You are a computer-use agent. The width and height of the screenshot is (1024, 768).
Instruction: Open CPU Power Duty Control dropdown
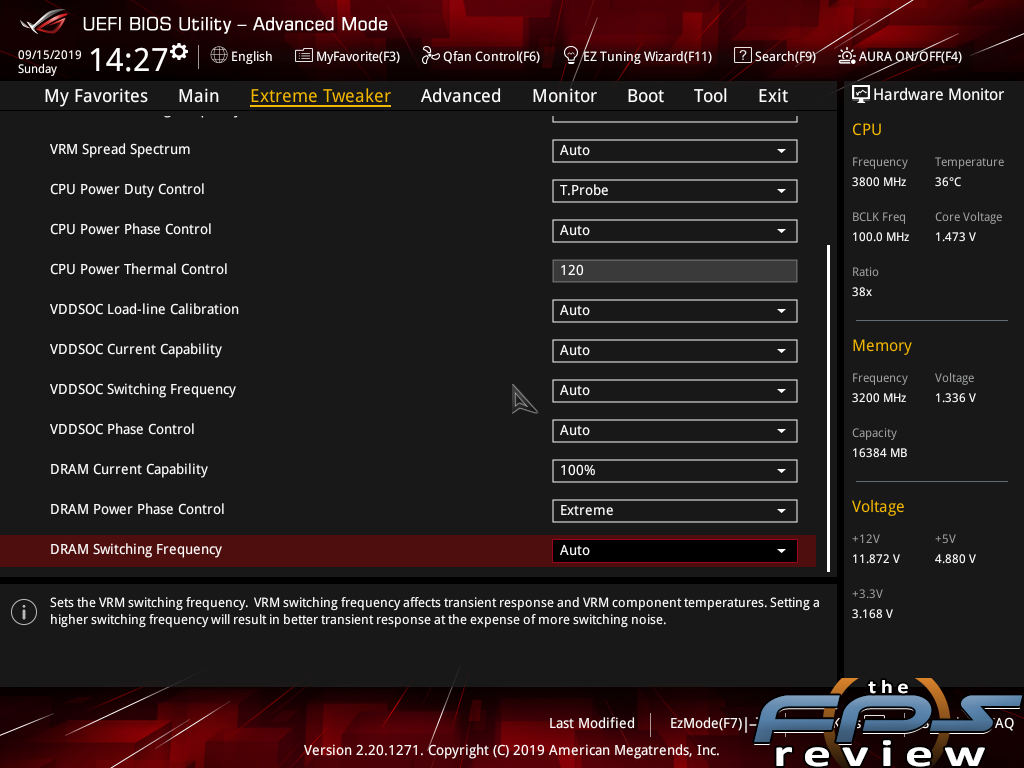[675, 191]
